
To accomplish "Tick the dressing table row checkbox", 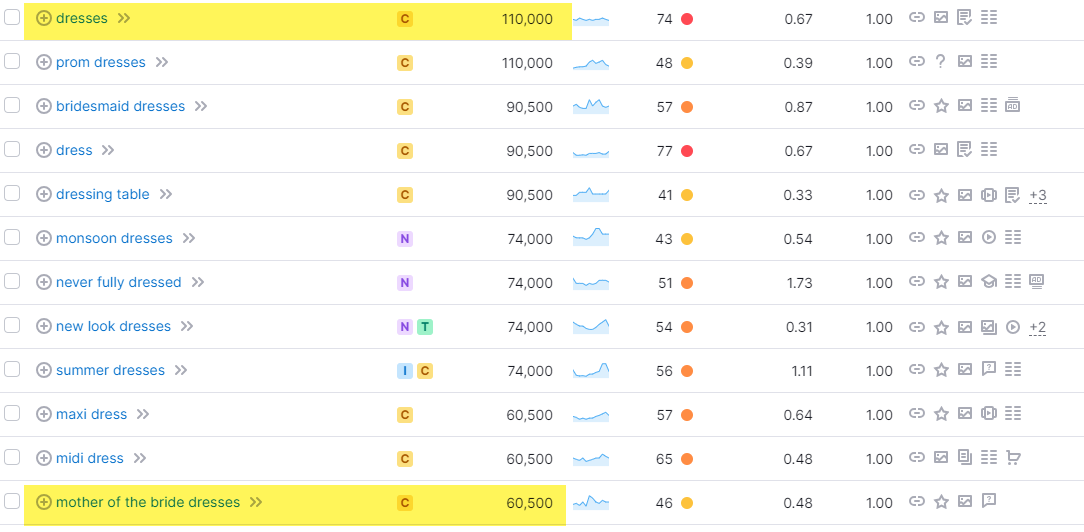I will [x=12, y=193].
